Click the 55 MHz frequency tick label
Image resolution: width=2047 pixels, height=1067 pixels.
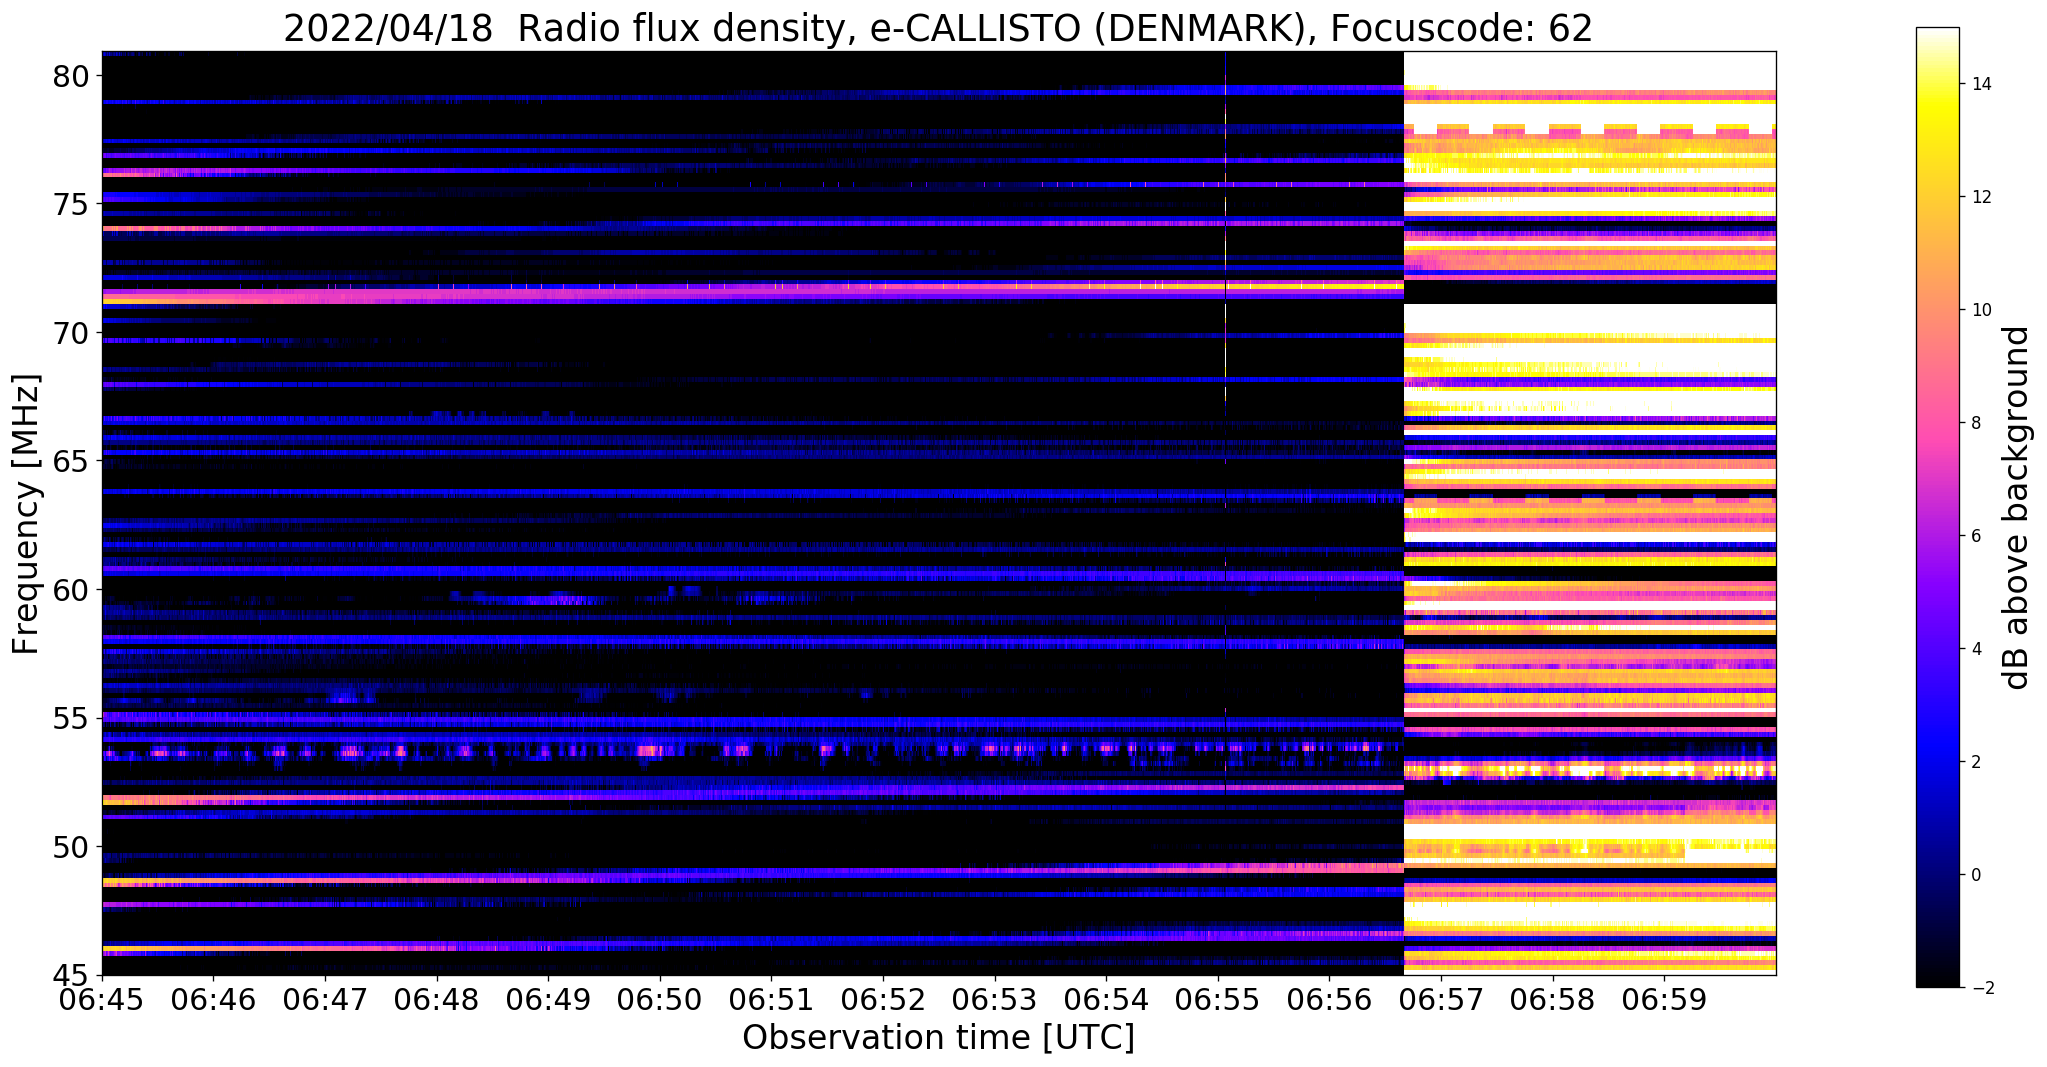click(70, 718)
